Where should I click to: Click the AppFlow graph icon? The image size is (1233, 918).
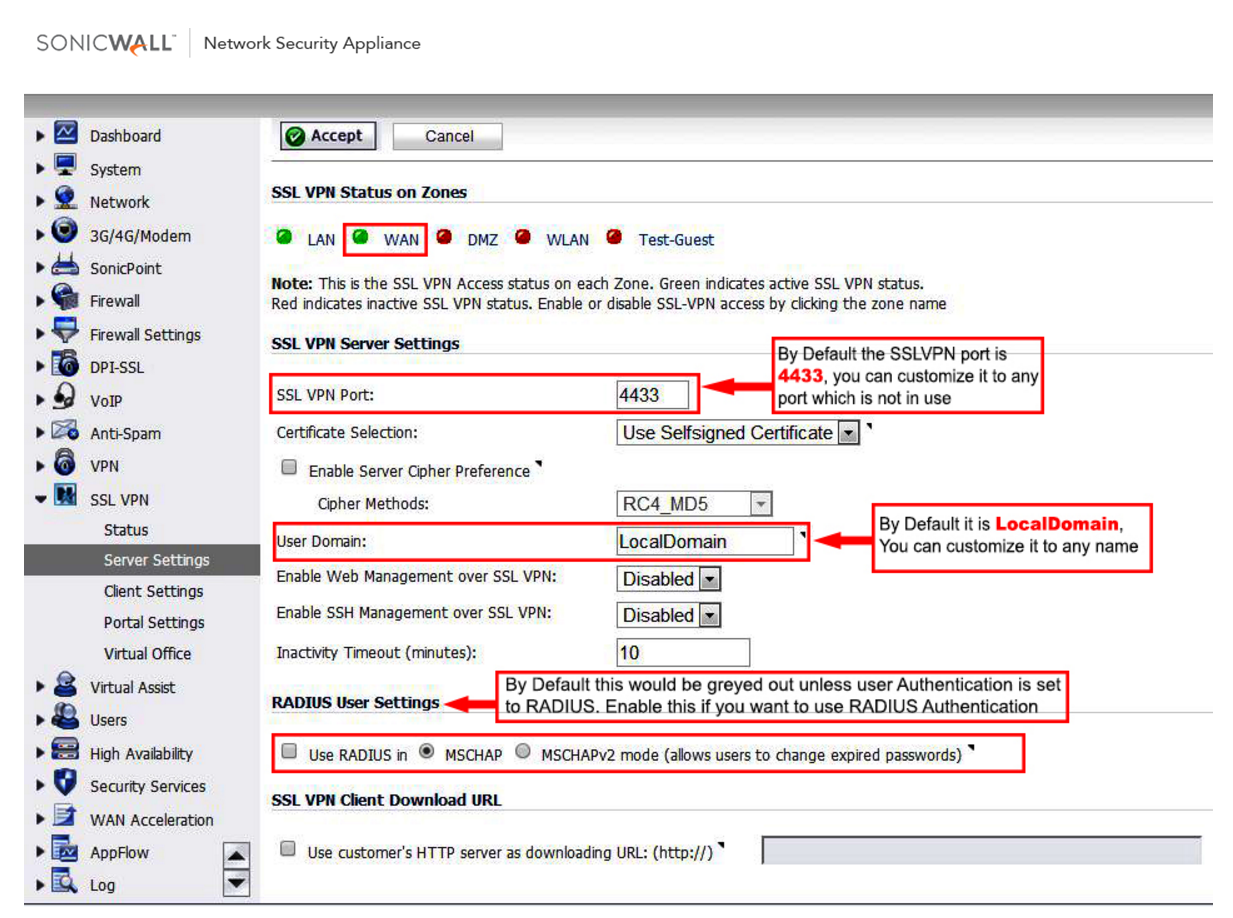(x=65, y=851)
